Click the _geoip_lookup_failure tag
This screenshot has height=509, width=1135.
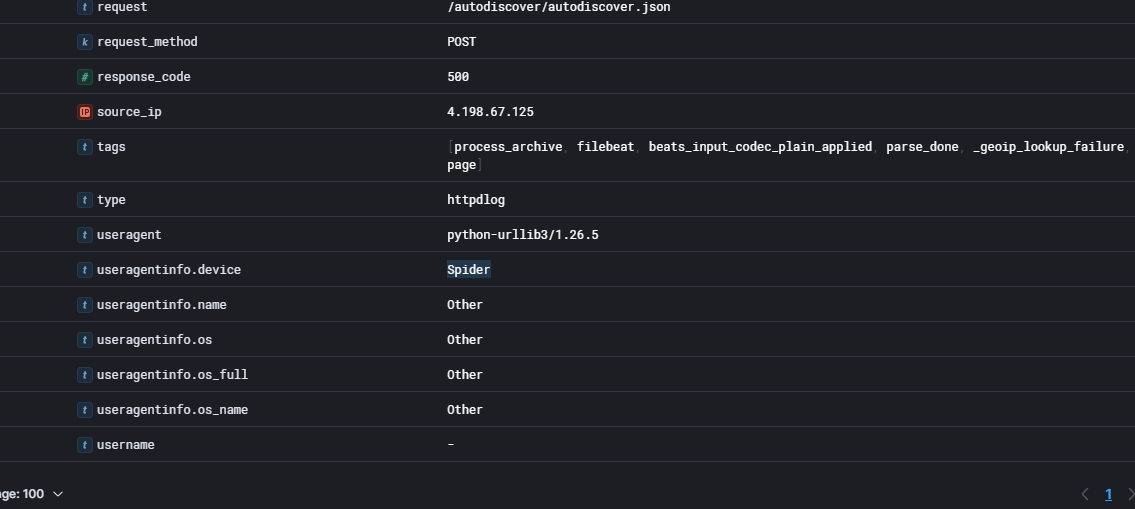pyautogui.click(x=1048, y=147)
